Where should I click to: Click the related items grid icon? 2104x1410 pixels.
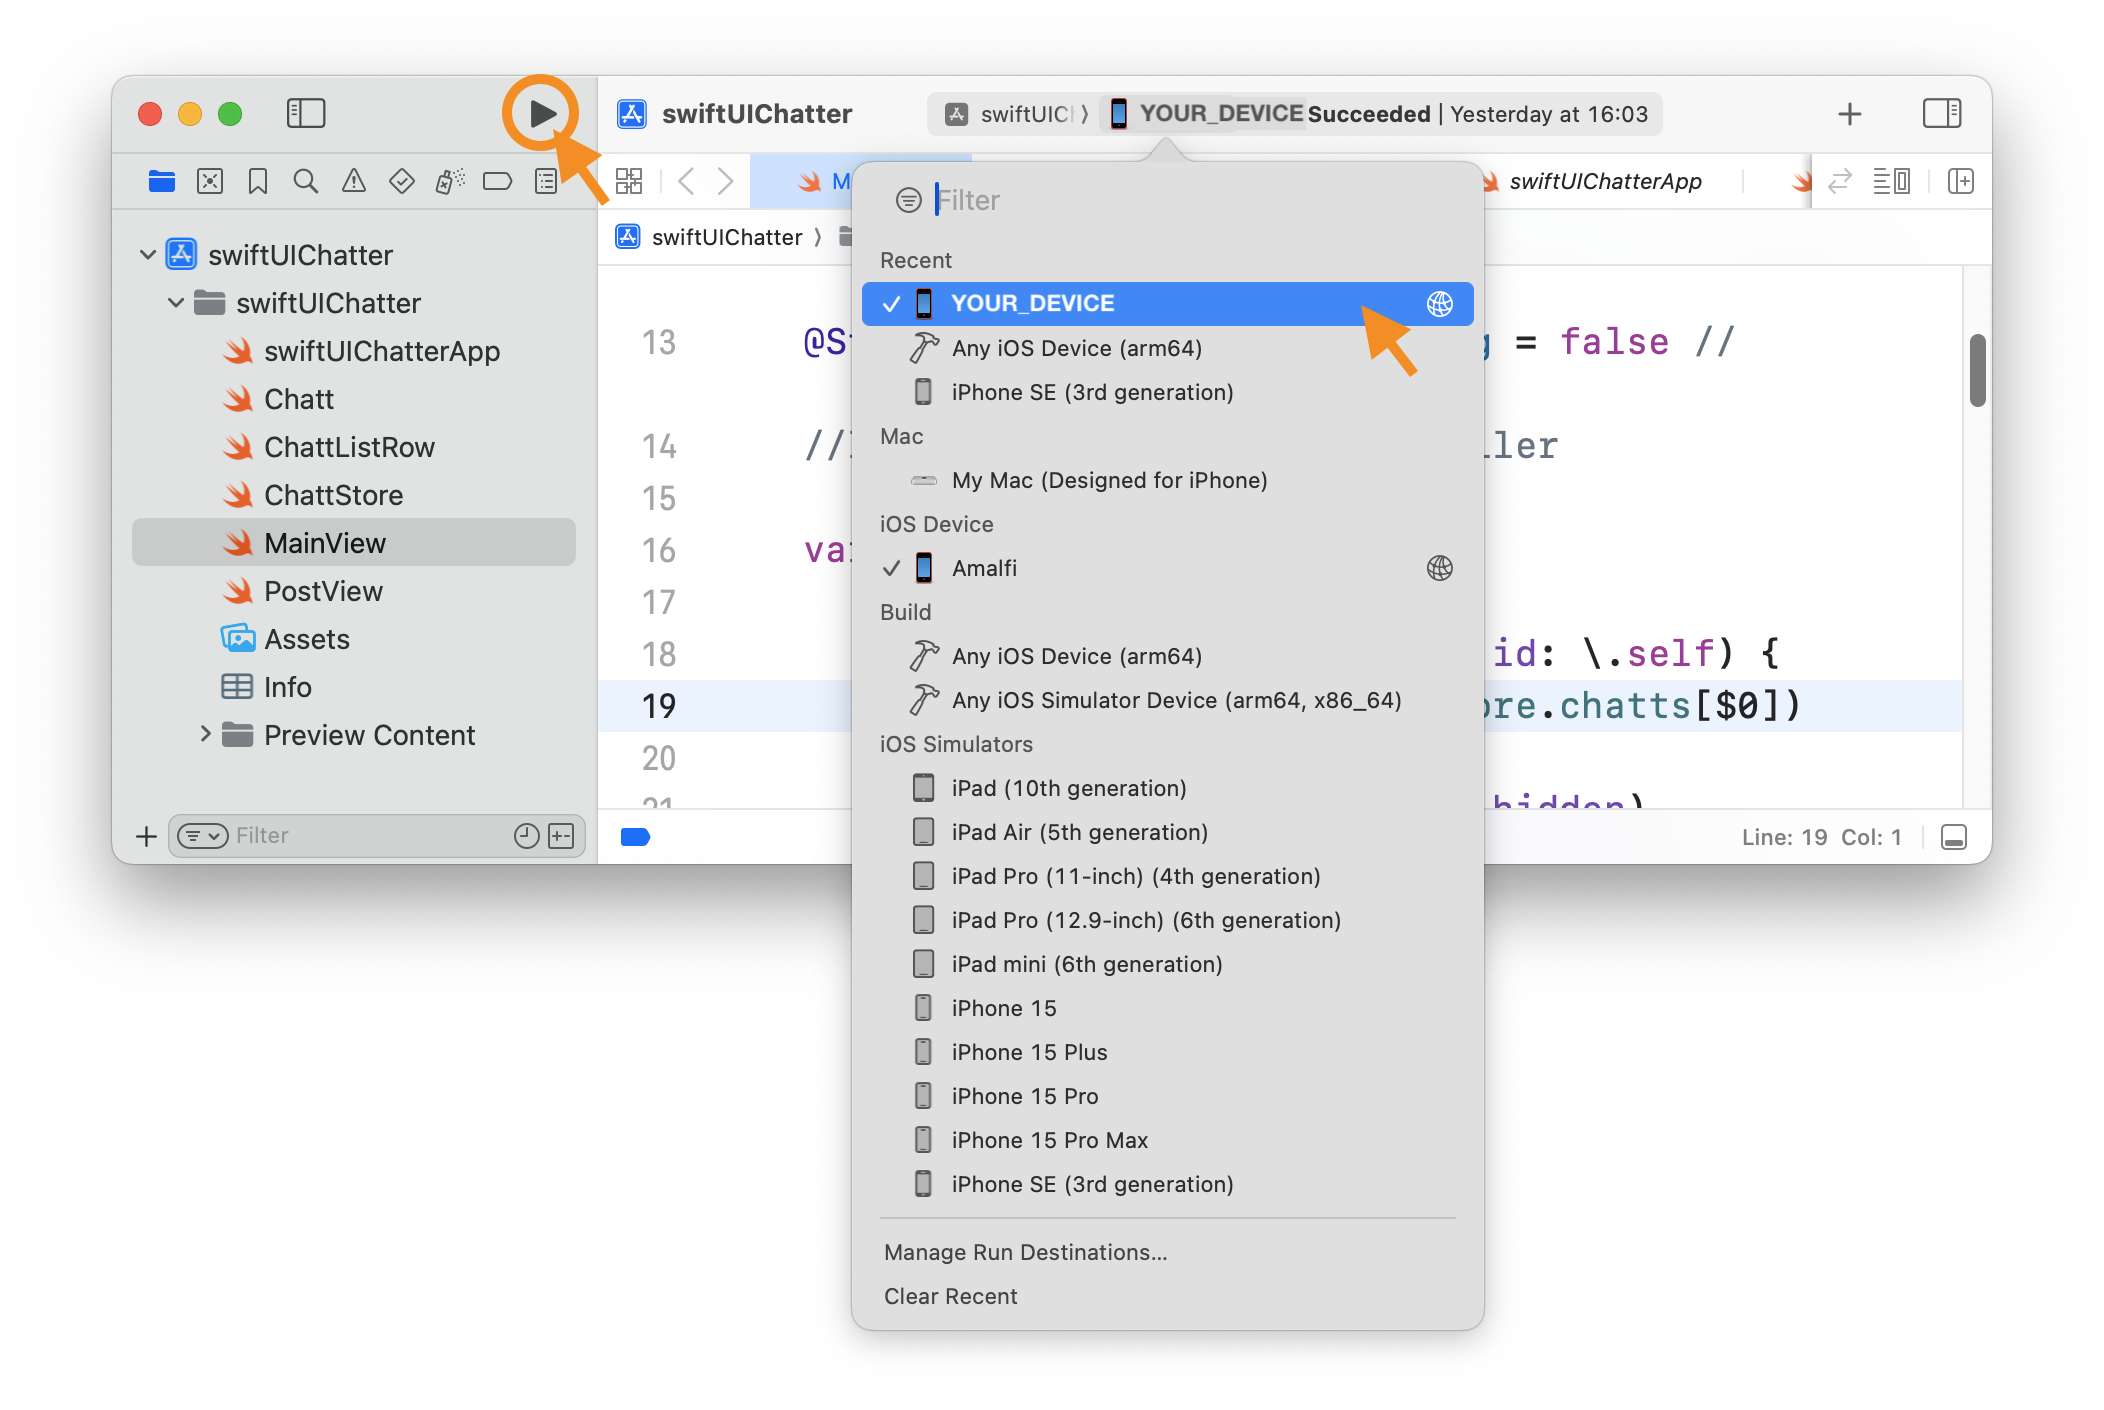pos(629,181)
